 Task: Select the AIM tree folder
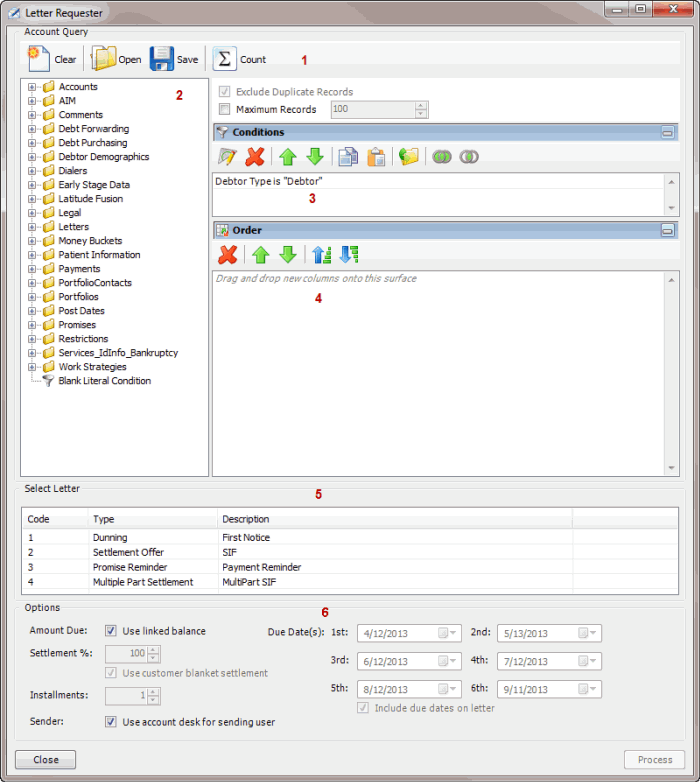pos(67,101)
